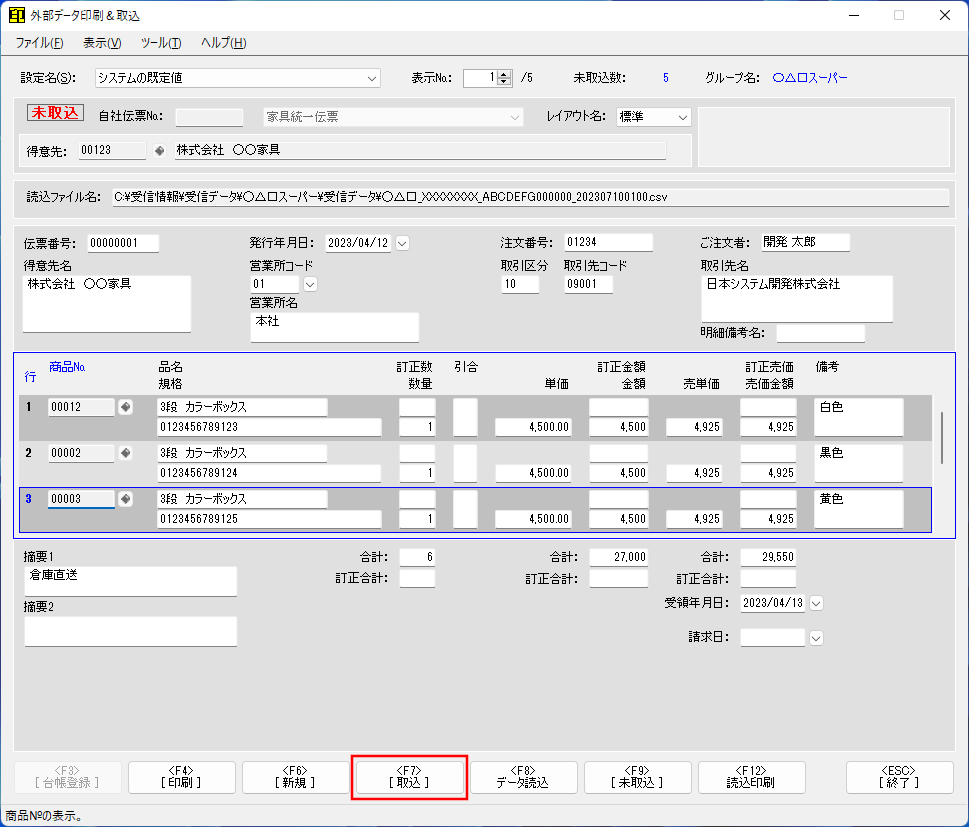Click the ESC 終了 button

[899, 777]
